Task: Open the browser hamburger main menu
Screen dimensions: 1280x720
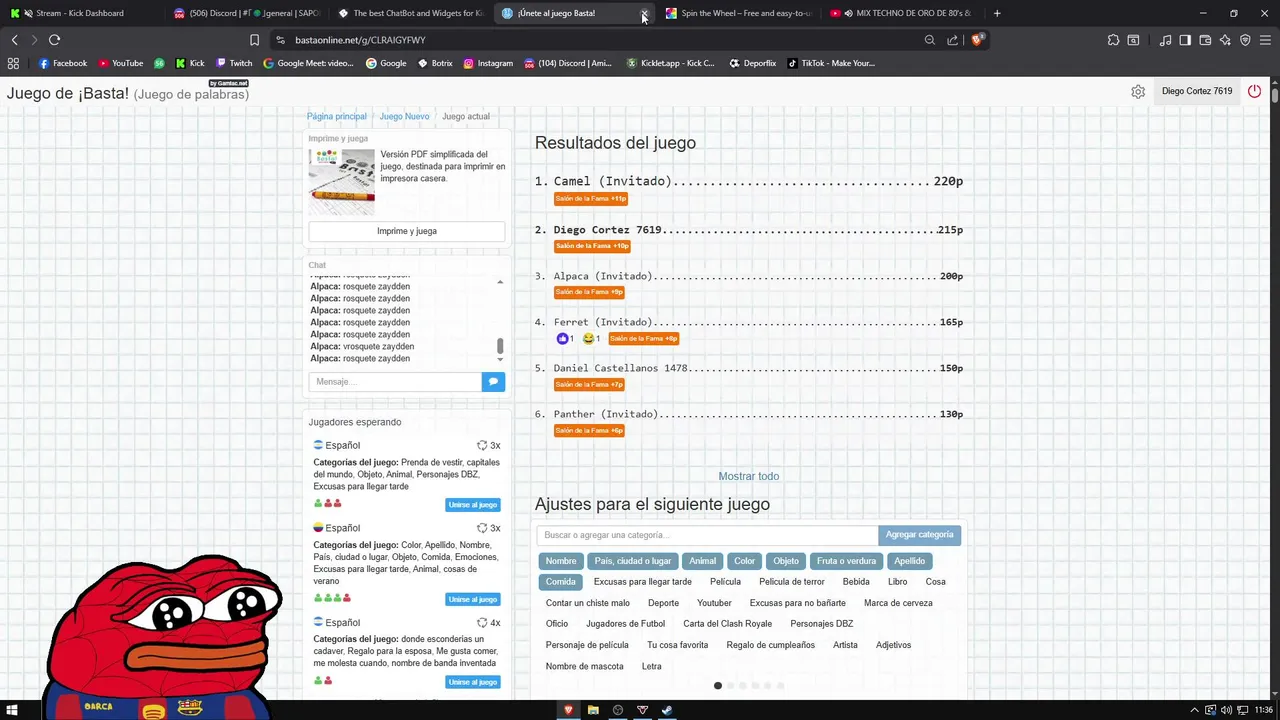Action: [x=1265, y=40]
